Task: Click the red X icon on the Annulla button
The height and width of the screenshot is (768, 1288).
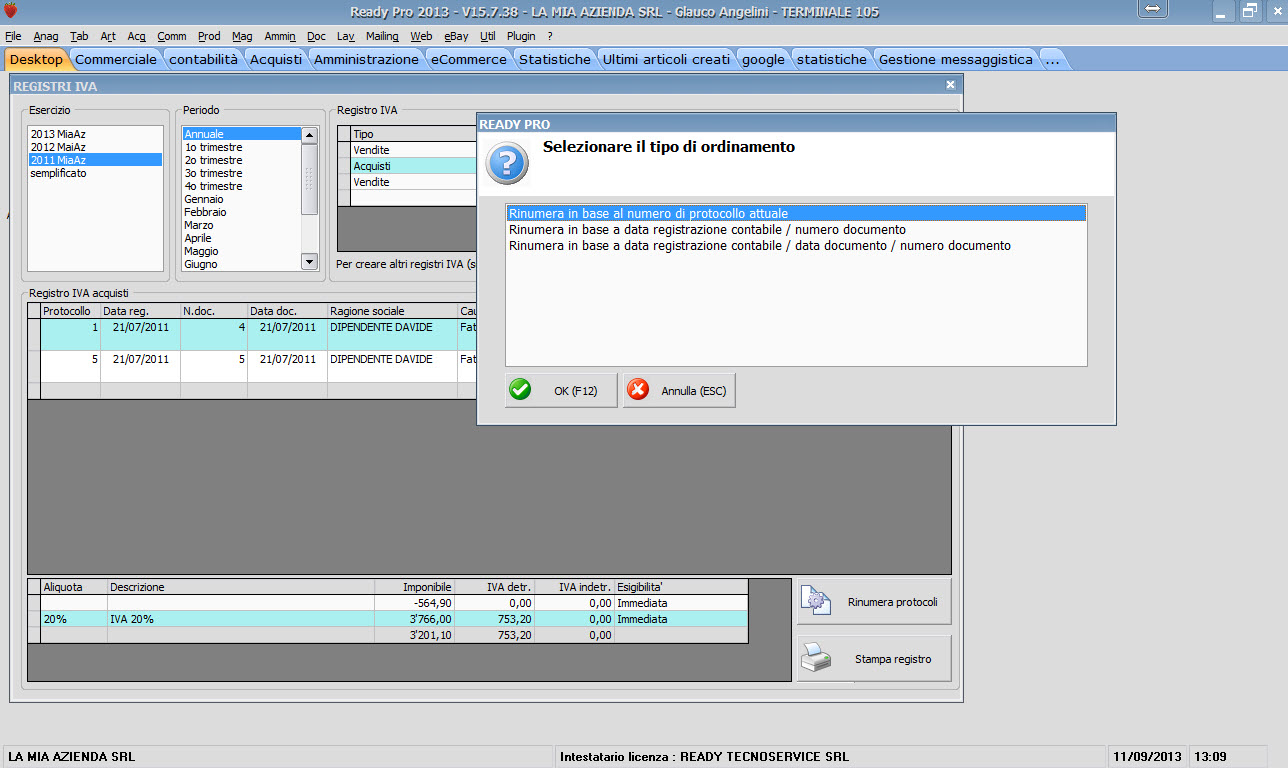Action: [x=637, y=390]
